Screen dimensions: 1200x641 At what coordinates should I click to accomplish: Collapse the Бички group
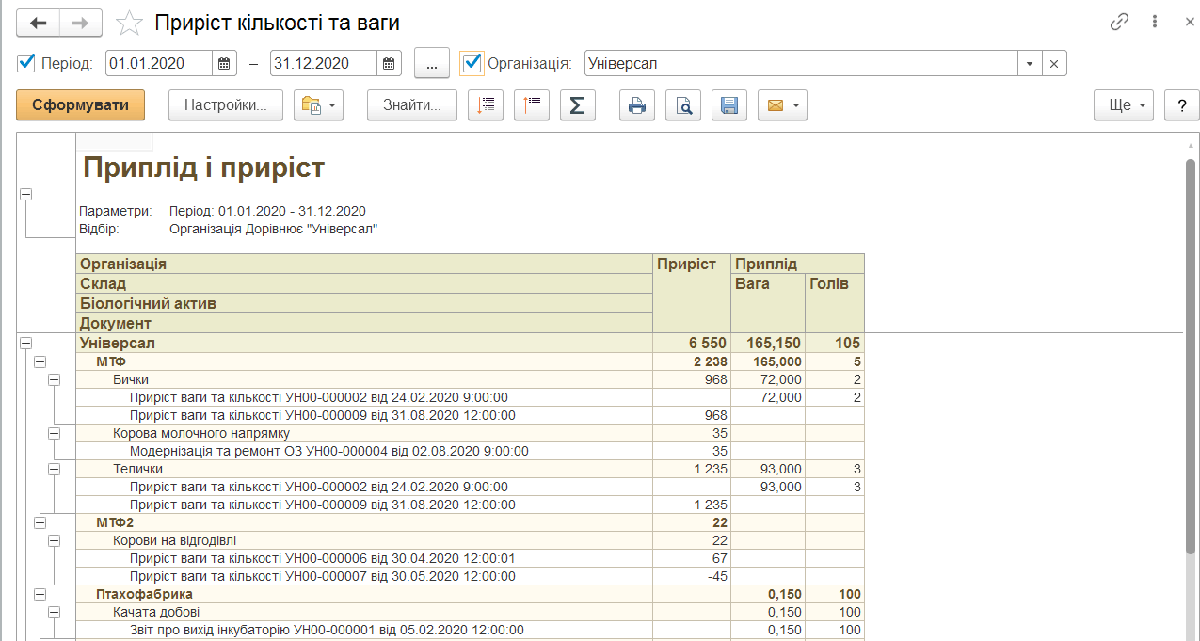(x=54, y=380)
